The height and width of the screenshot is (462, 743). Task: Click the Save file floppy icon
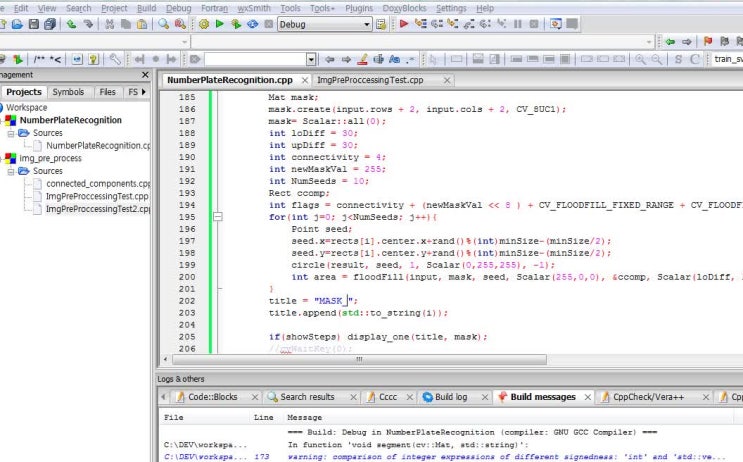click(34, 24)
